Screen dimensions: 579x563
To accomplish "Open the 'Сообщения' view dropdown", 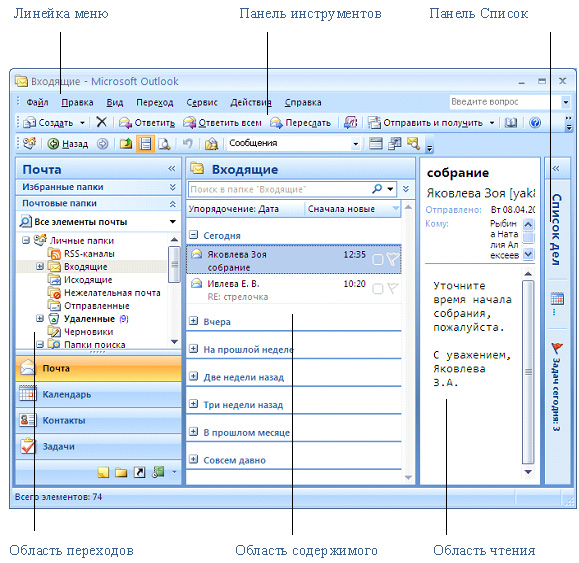I will coord(355,144).
